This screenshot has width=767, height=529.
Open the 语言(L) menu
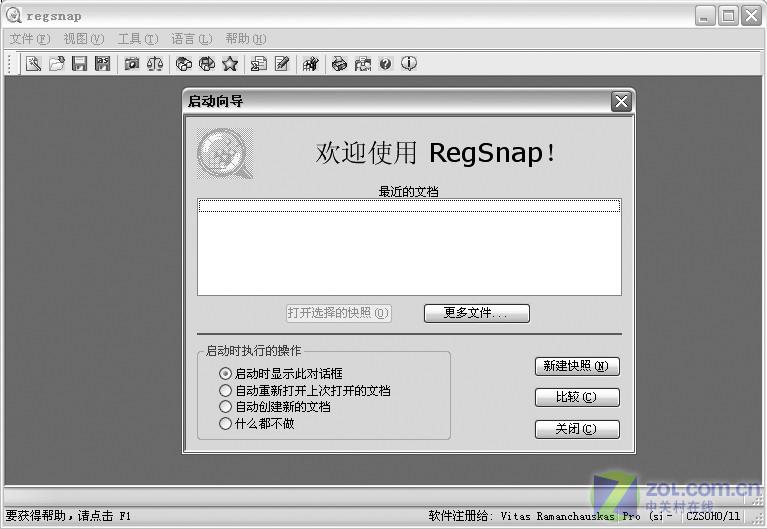click(192, 39)
